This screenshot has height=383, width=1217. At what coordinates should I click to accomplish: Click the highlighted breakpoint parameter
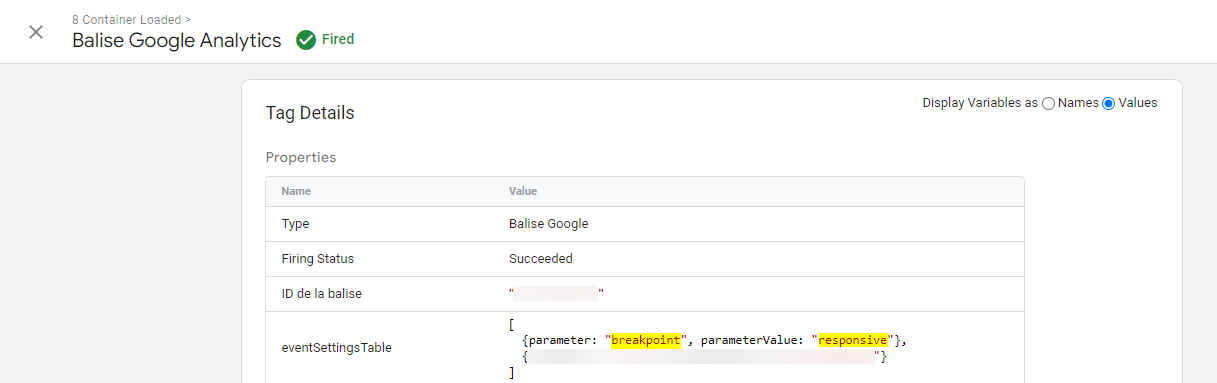[646, 340]
